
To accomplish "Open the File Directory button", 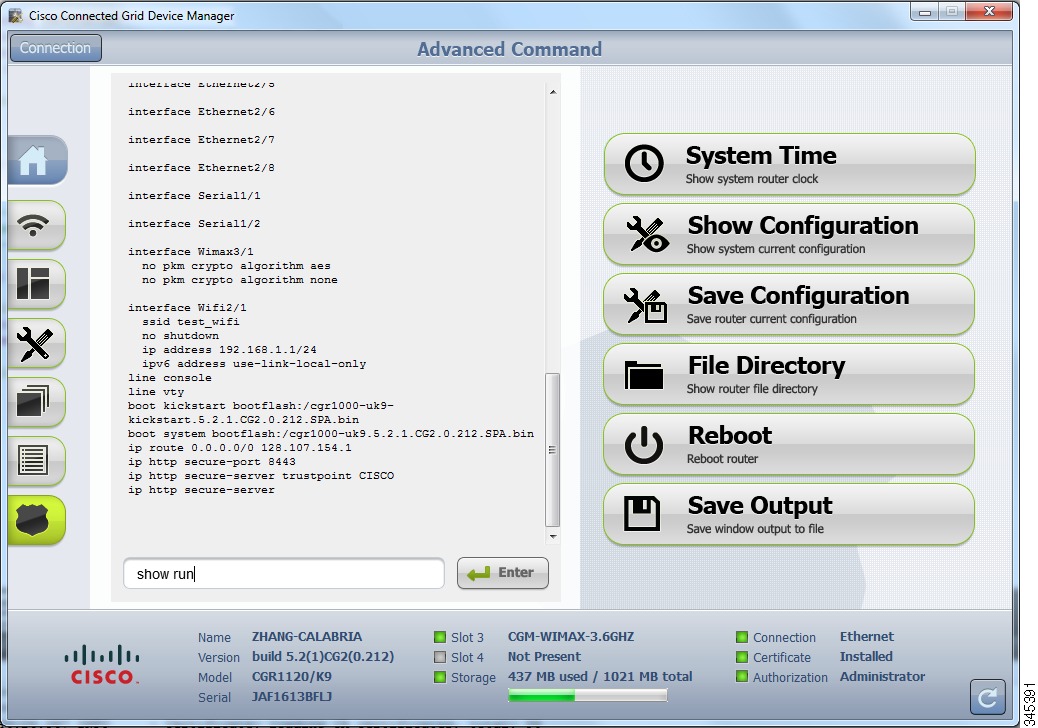I will point(788,374).
